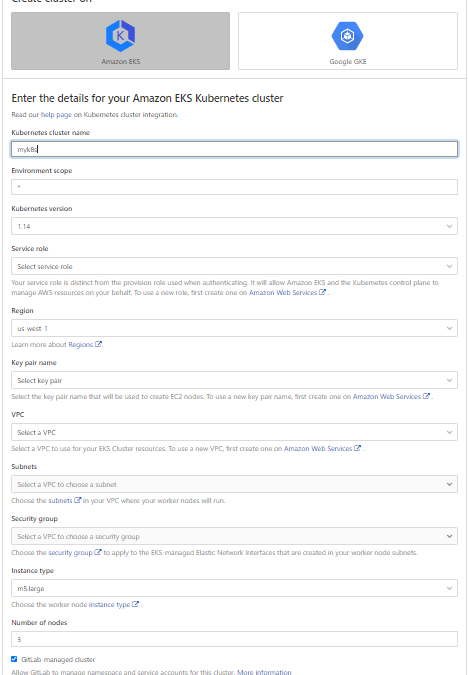
Task: Click the Environment scope input field
Action: click(x=234, y=187)
